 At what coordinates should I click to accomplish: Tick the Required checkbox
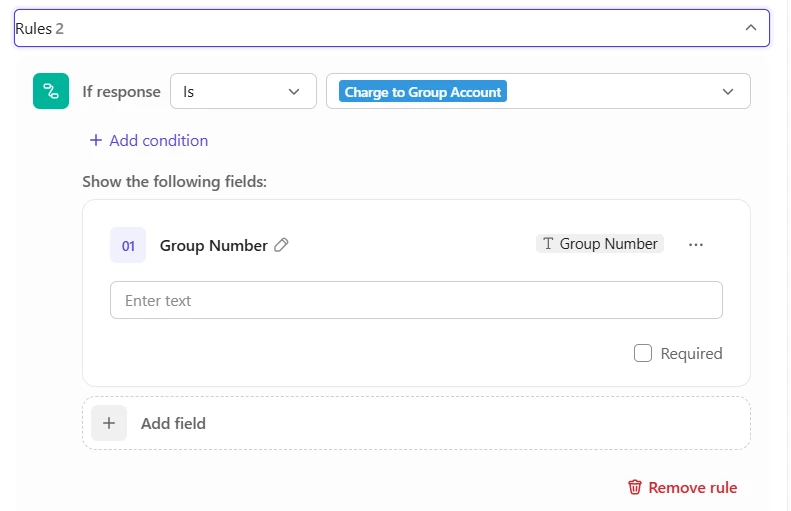(643, 353)
